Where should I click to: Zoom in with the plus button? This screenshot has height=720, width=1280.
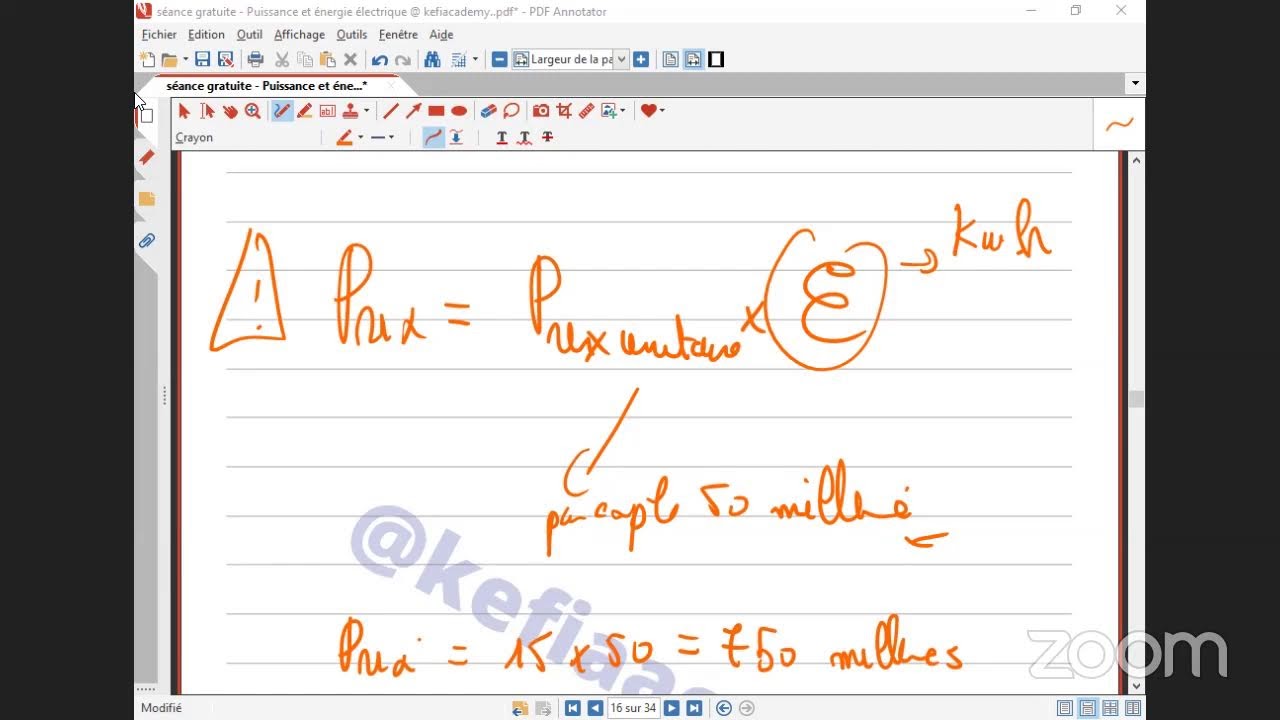[x=641, y=60]
